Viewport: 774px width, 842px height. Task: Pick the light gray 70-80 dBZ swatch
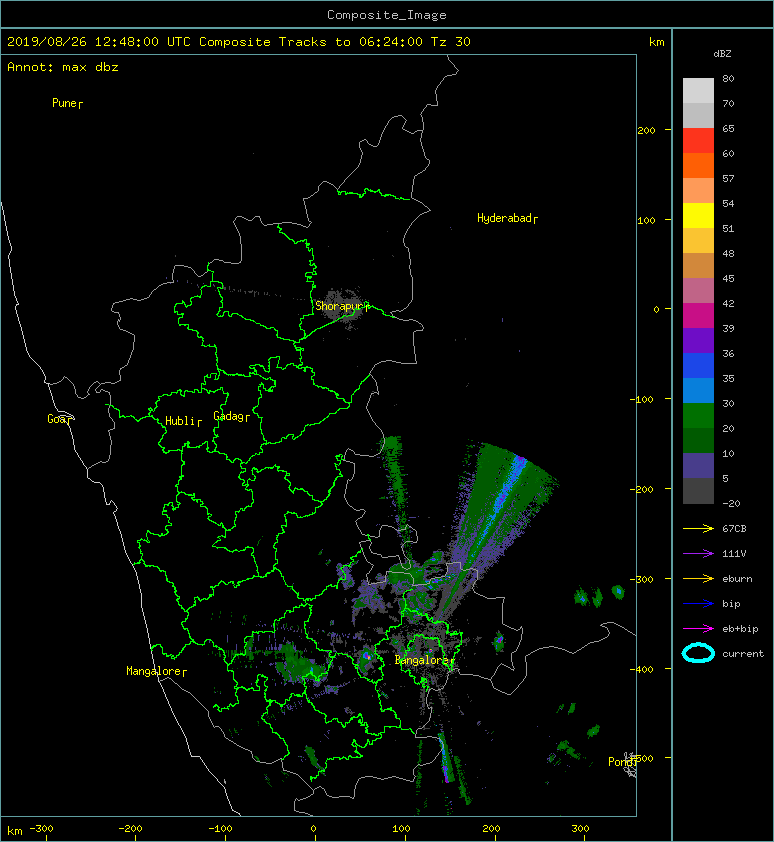698,90
